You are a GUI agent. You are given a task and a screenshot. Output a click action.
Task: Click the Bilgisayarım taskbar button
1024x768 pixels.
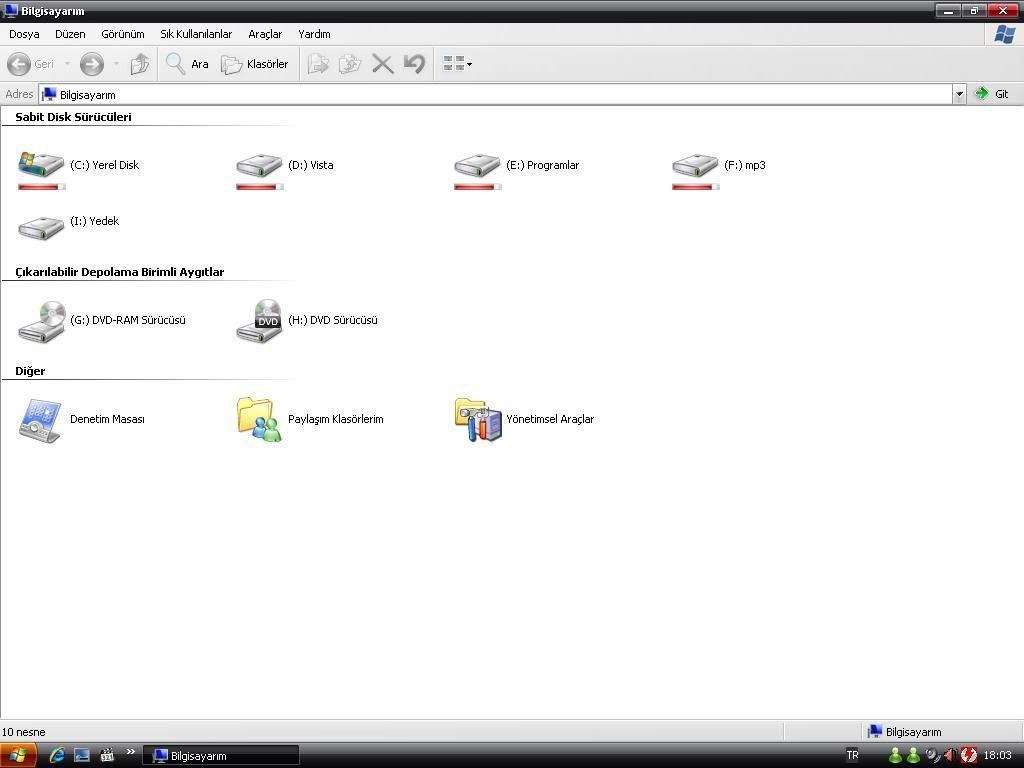tap(221, 756)
